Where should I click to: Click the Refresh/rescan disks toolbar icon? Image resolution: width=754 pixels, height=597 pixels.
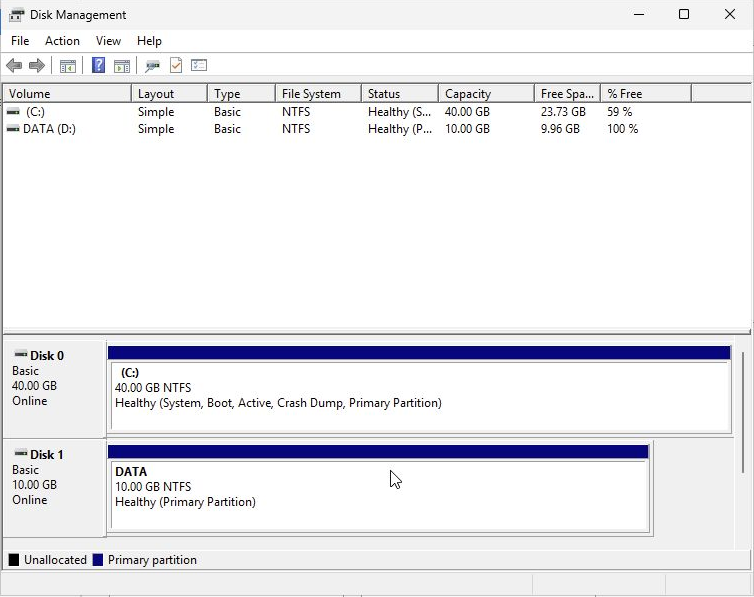[x=152, y=66]
